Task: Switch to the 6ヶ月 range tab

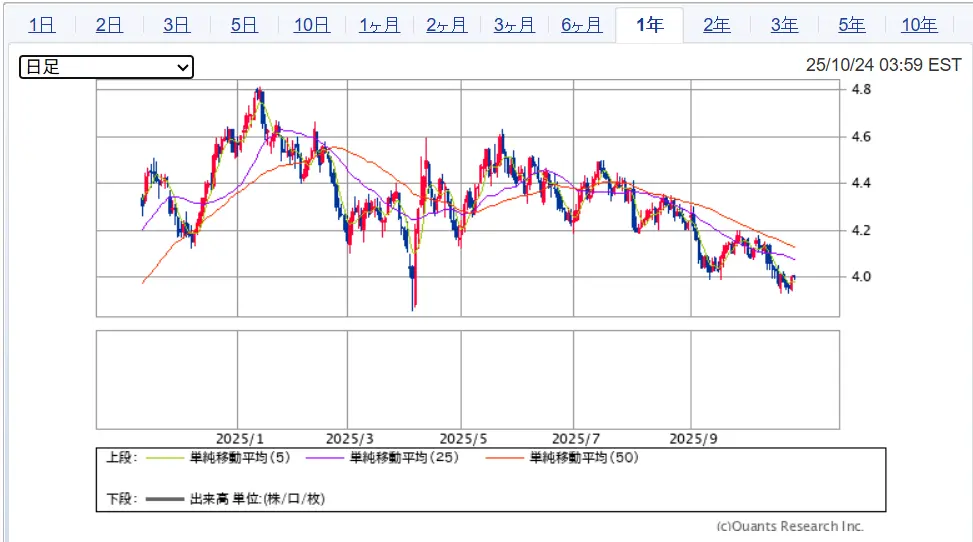Action: tap(581, 25)
